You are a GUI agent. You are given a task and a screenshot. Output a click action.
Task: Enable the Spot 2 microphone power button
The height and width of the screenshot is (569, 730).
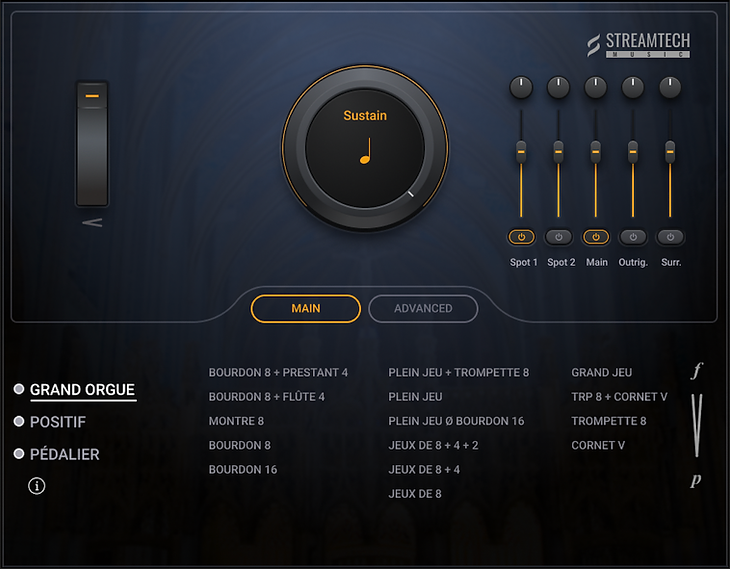tap(558, 237)
